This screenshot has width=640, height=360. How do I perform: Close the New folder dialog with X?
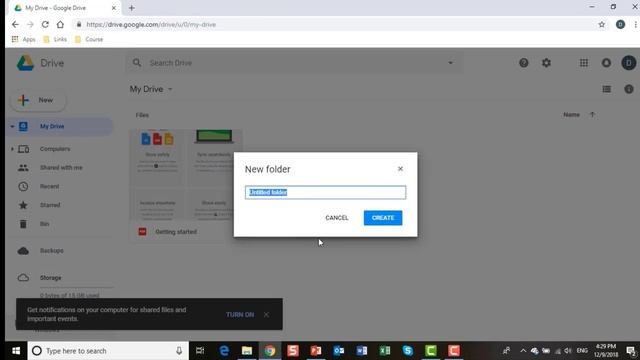point(400,169)
